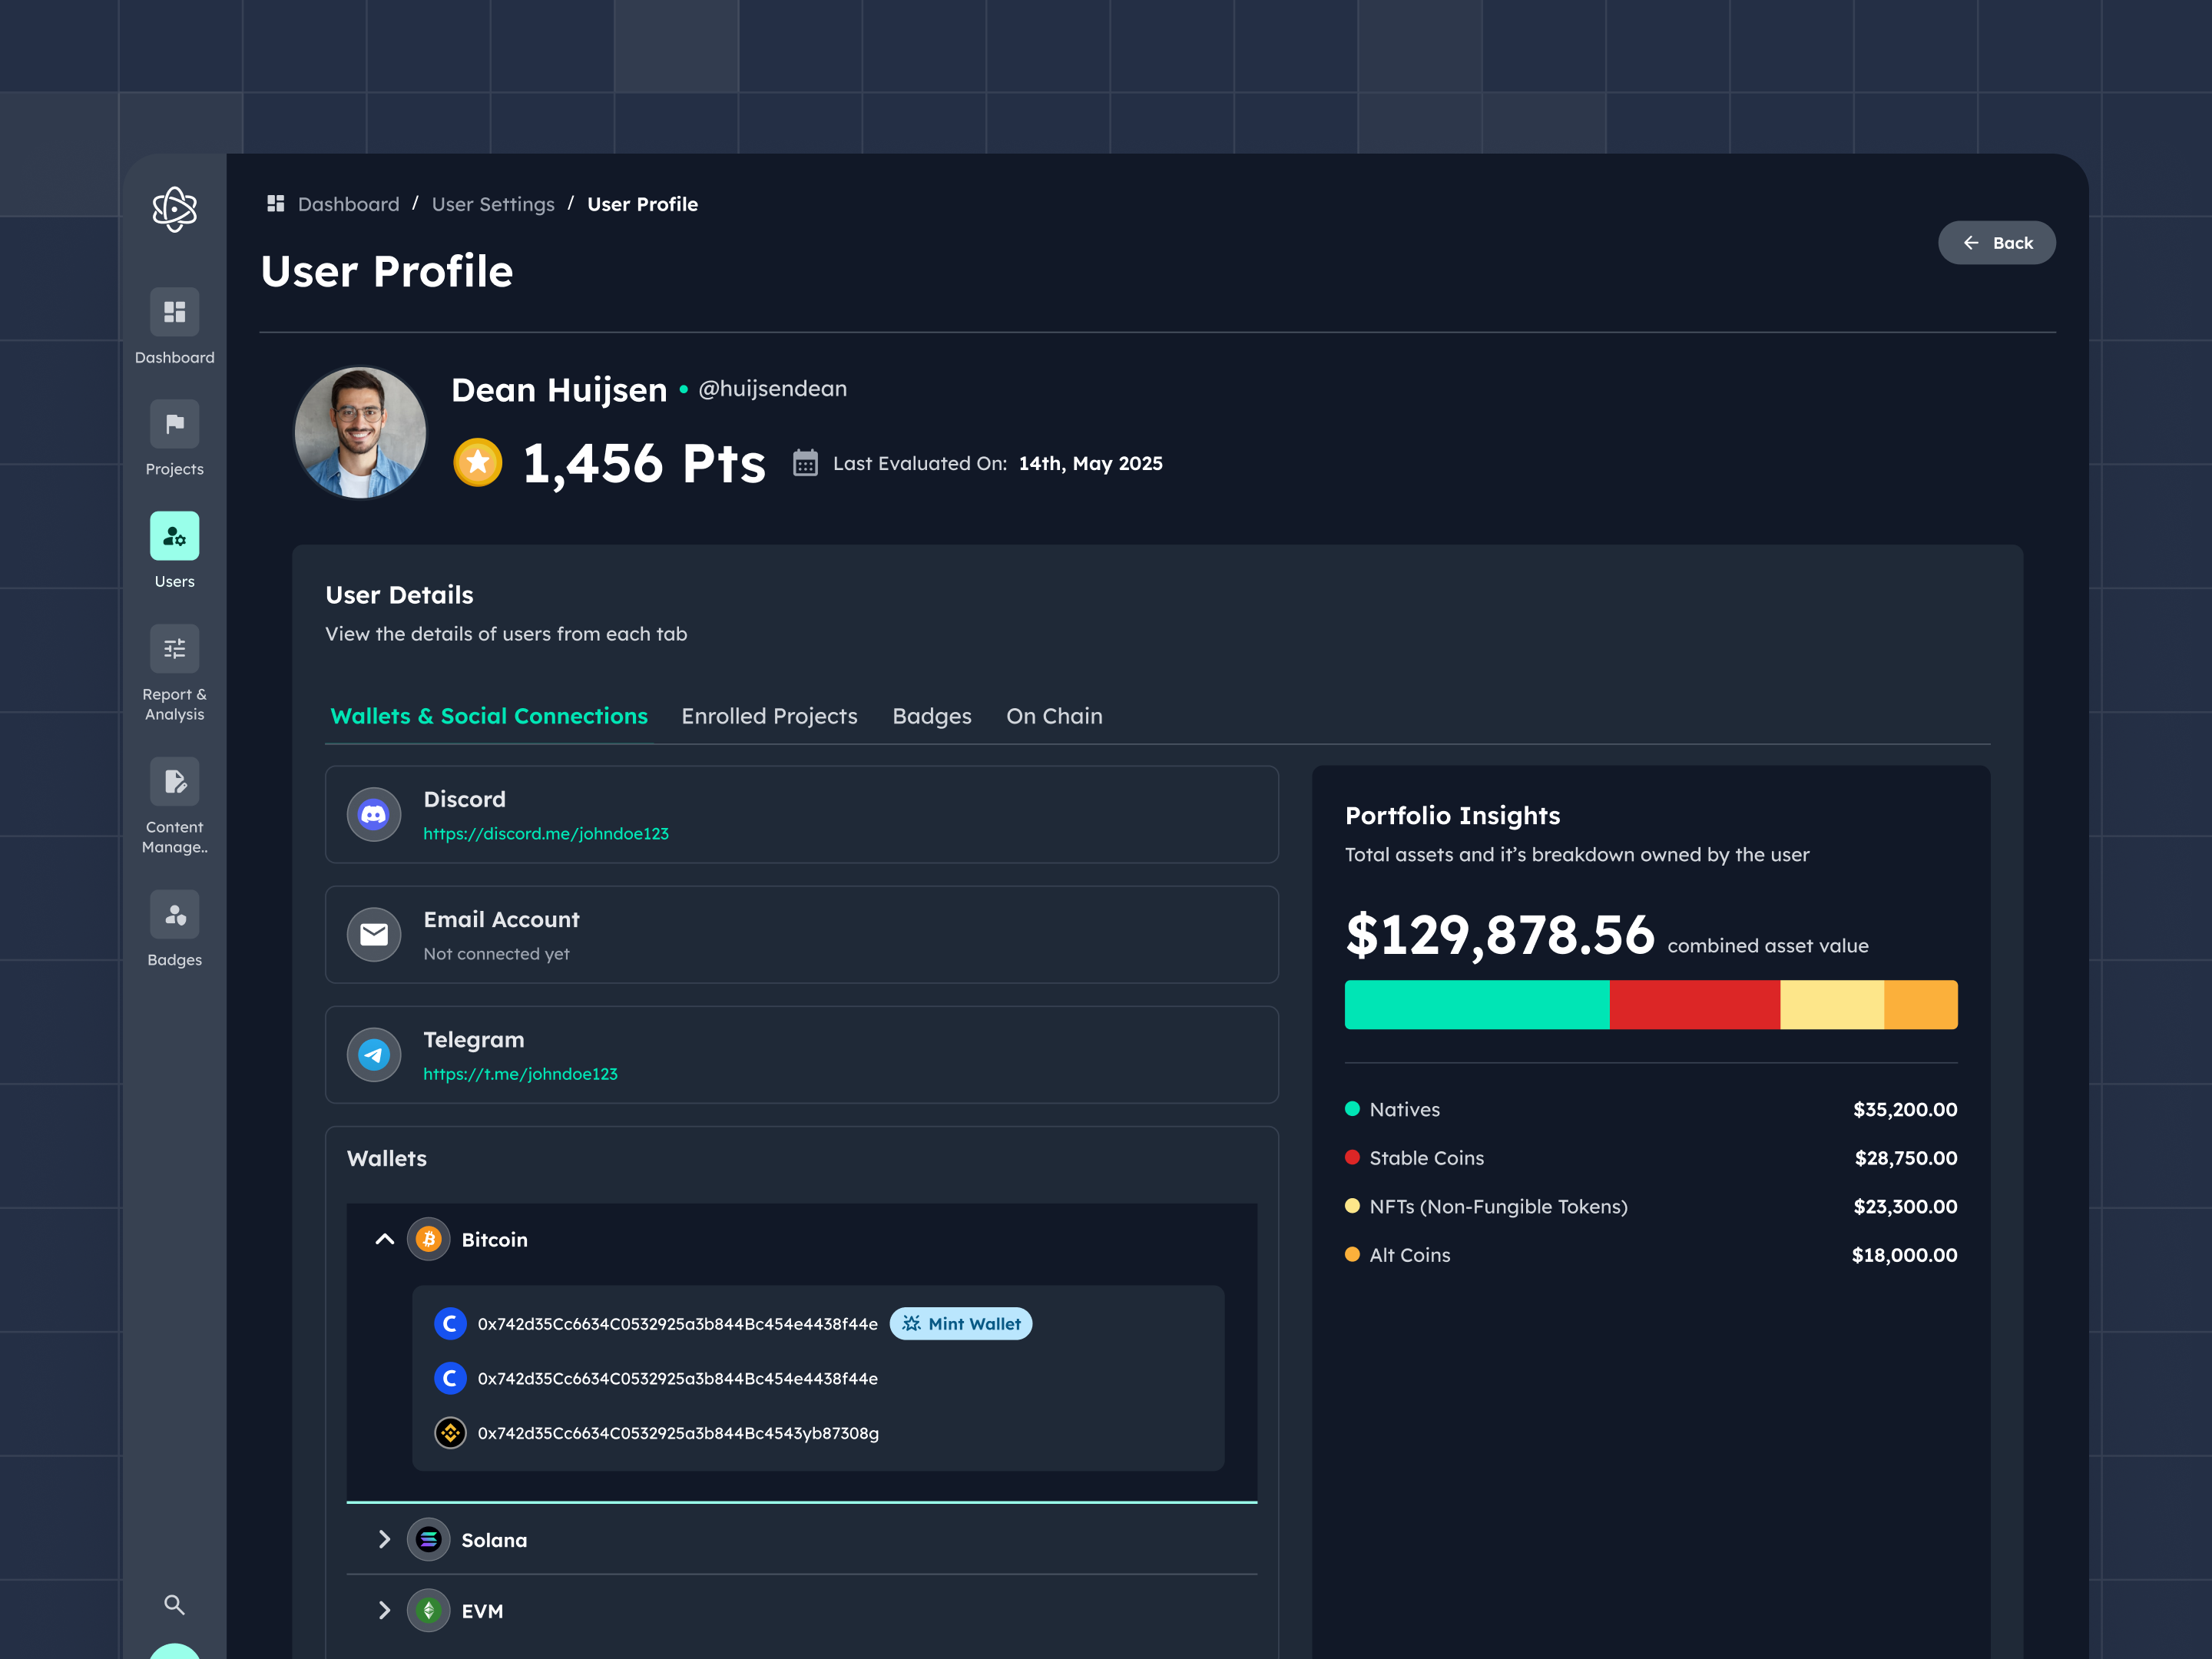Click the Back button

pyautogui.click(x=1996, y=242)
